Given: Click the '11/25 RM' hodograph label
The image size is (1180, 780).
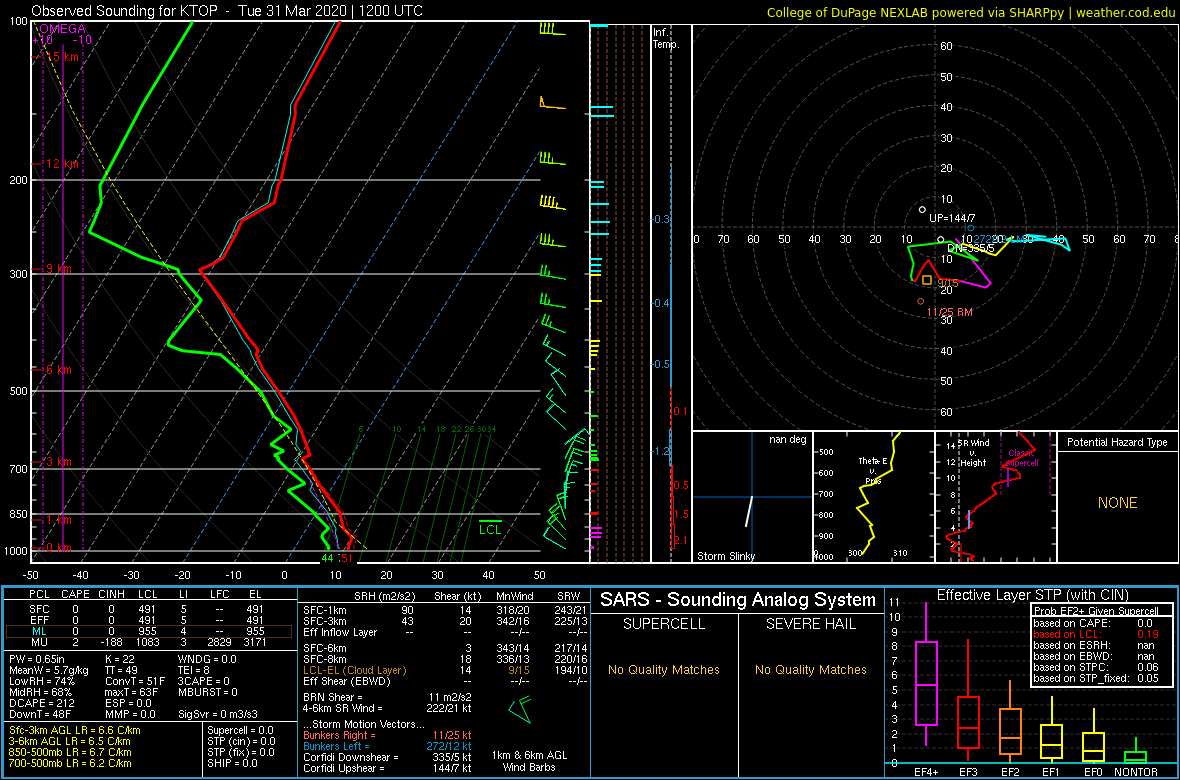Looking at the screenshot, I should [x=951, y=312].
